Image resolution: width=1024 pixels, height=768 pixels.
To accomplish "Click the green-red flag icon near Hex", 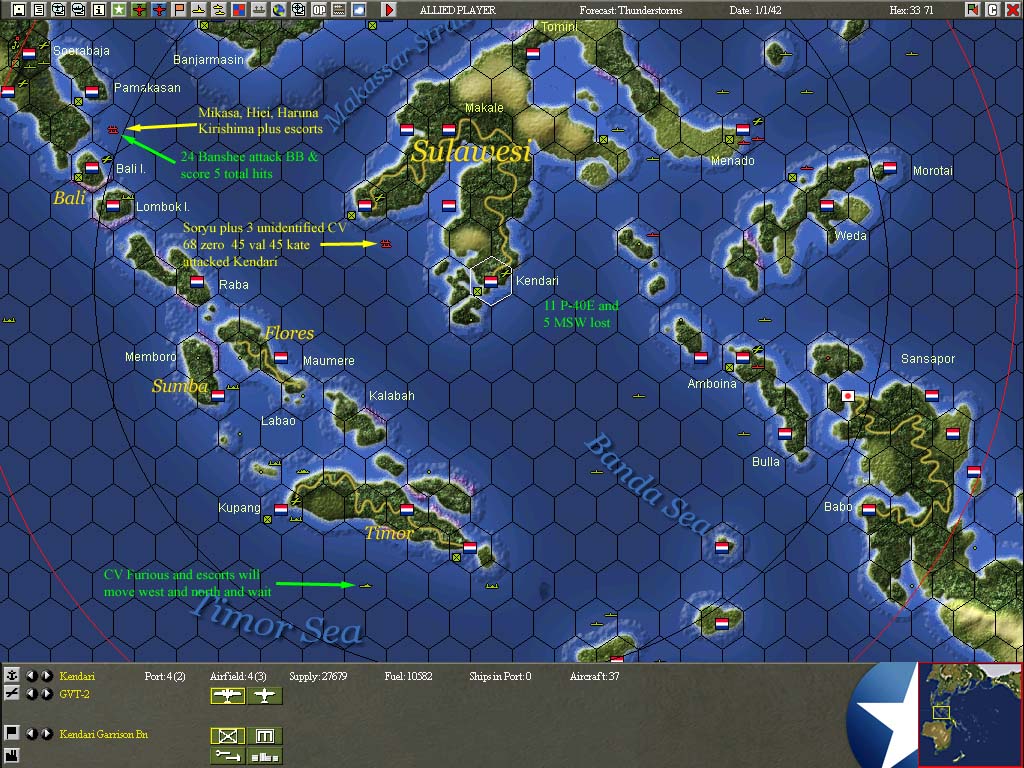I will click(973, 10).
